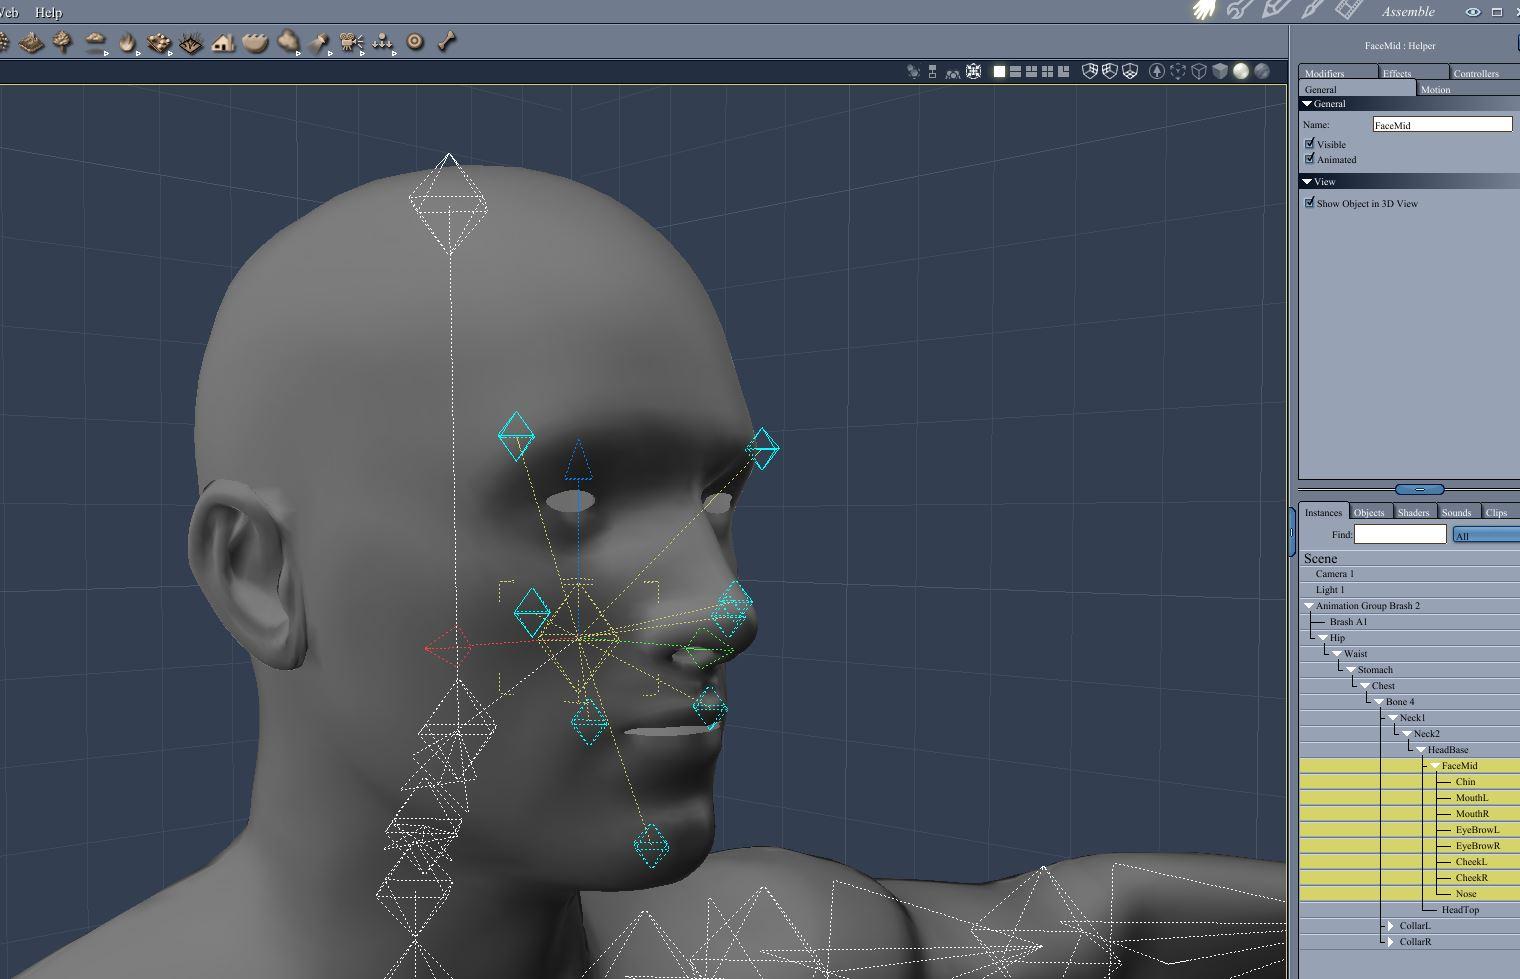Switch viewport to two horizontal panes layout
The image size is (1520, 979).
[1015, 72]
